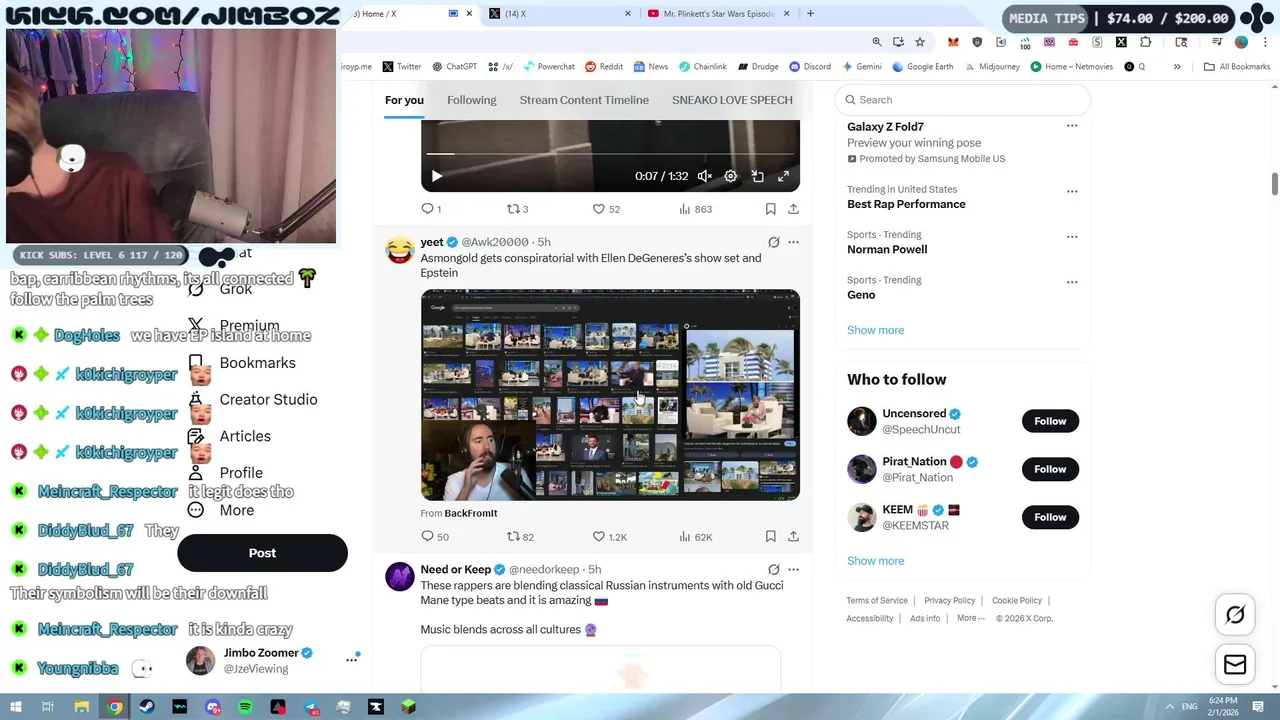Open the ChatGPT bookmark
The width and height of the screenshot is (1280, 720).
454,67
